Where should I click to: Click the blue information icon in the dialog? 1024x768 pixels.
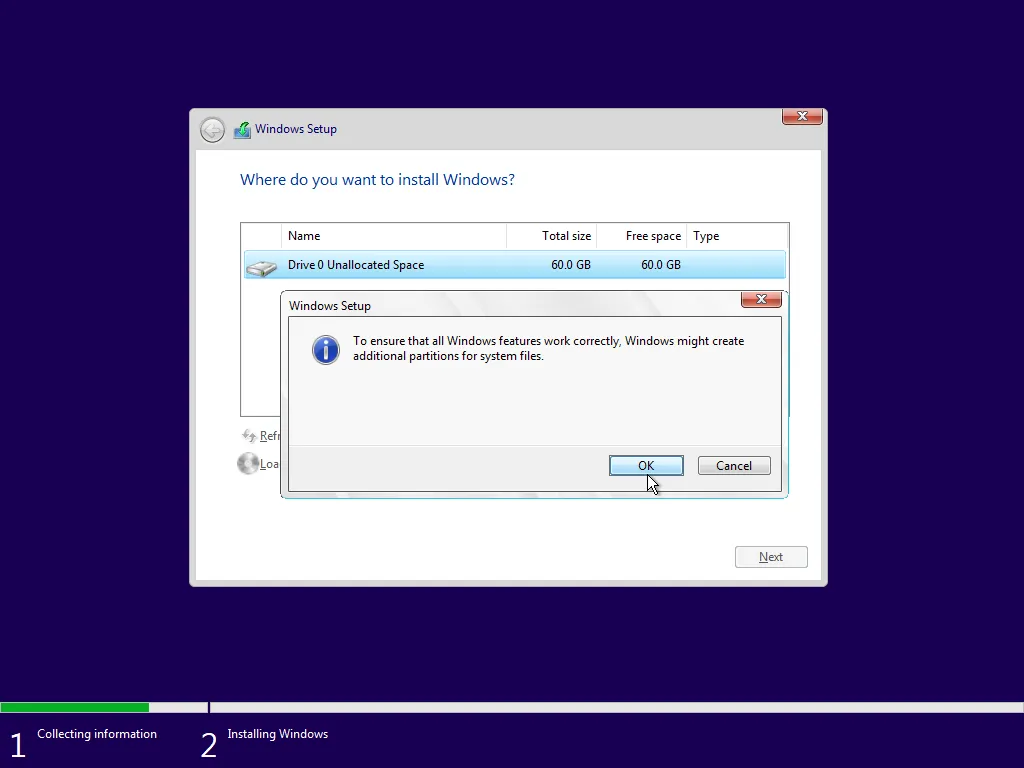tap(326, 349)
